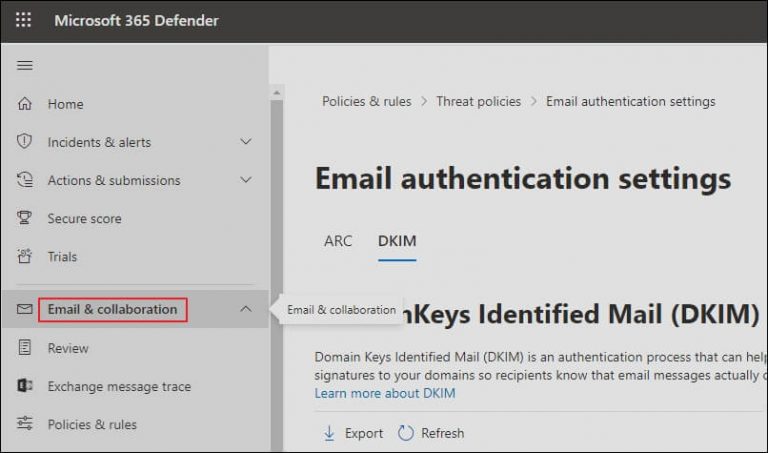Go to Home in the sidebar
768x453 pixels.
point(66,104)
